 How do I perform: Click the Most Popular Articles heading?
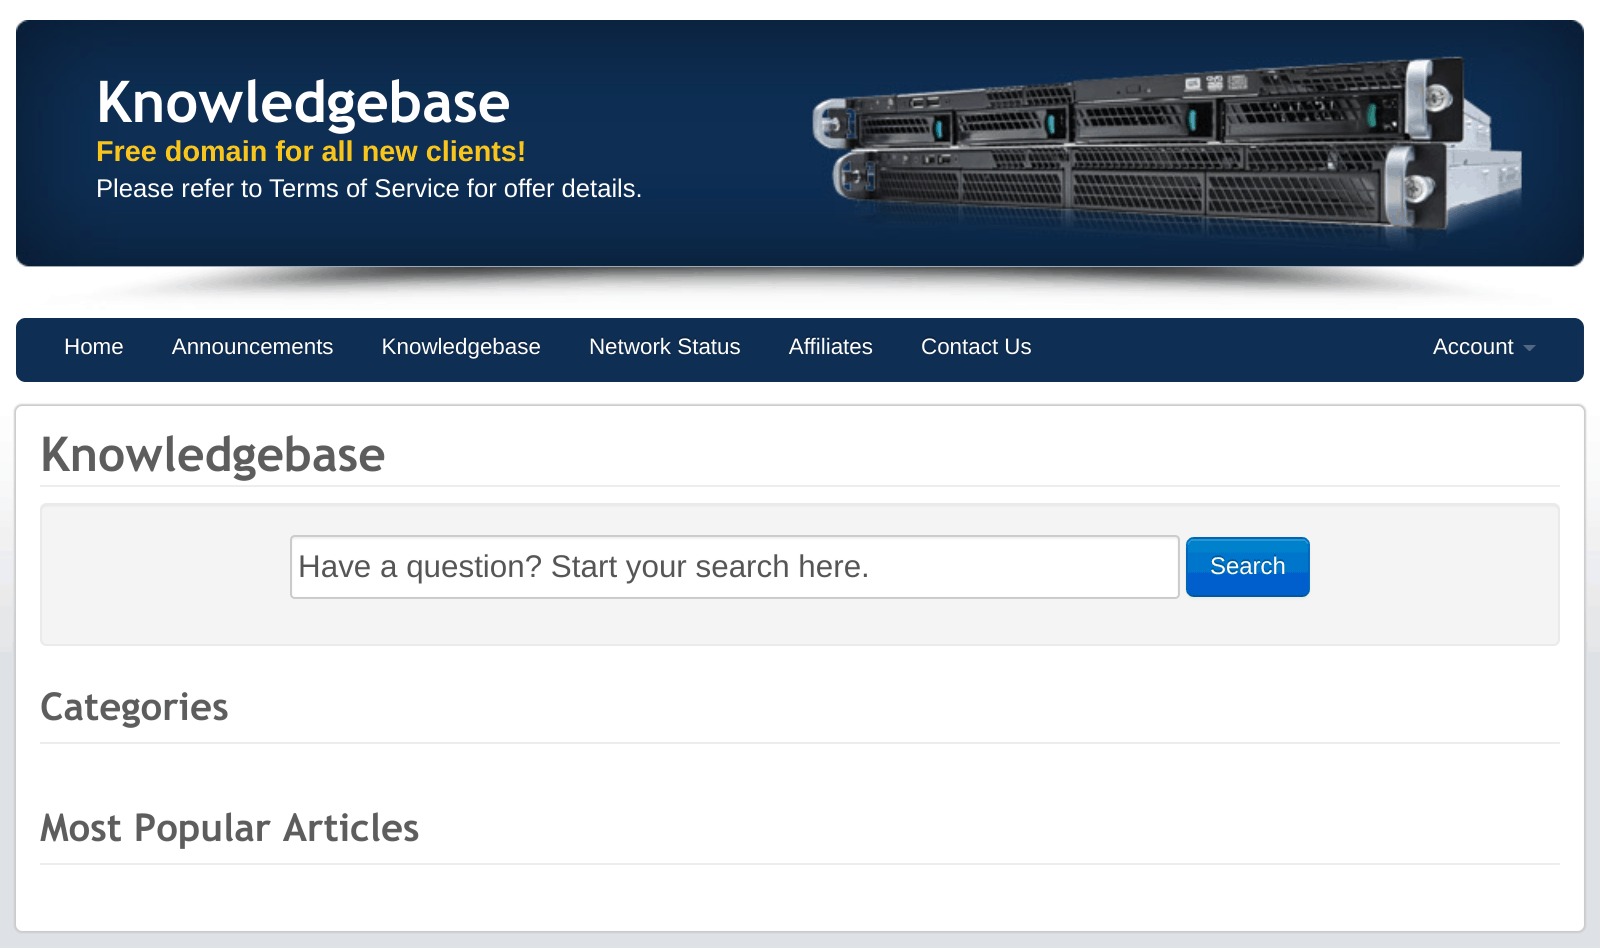(x=230, y=829)
